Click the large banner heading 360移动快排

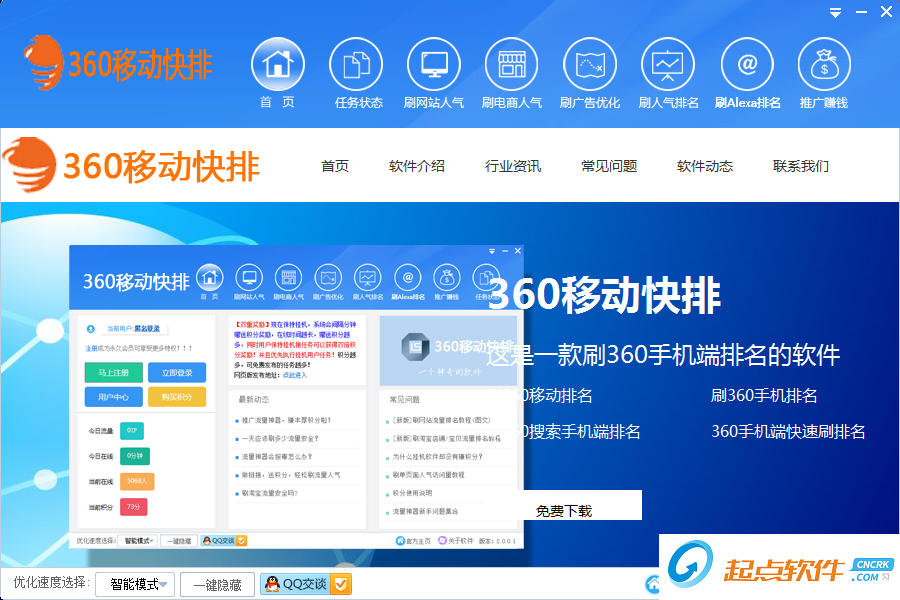coord(604,295)
